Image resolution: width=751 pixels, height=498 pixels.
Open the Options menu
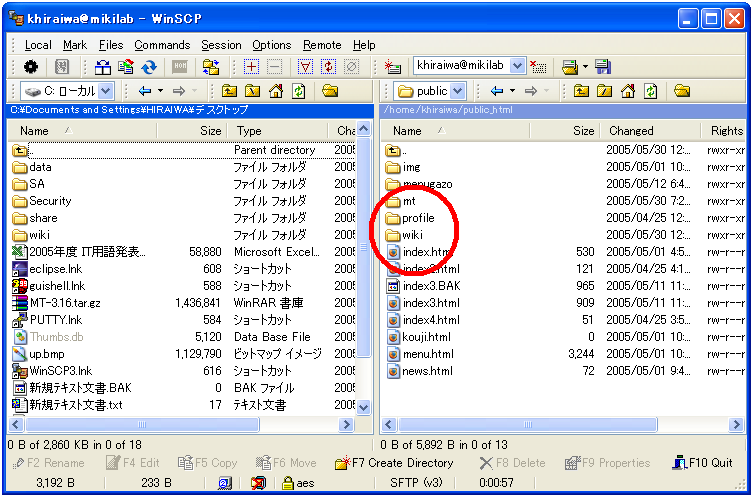click(272, 45)
